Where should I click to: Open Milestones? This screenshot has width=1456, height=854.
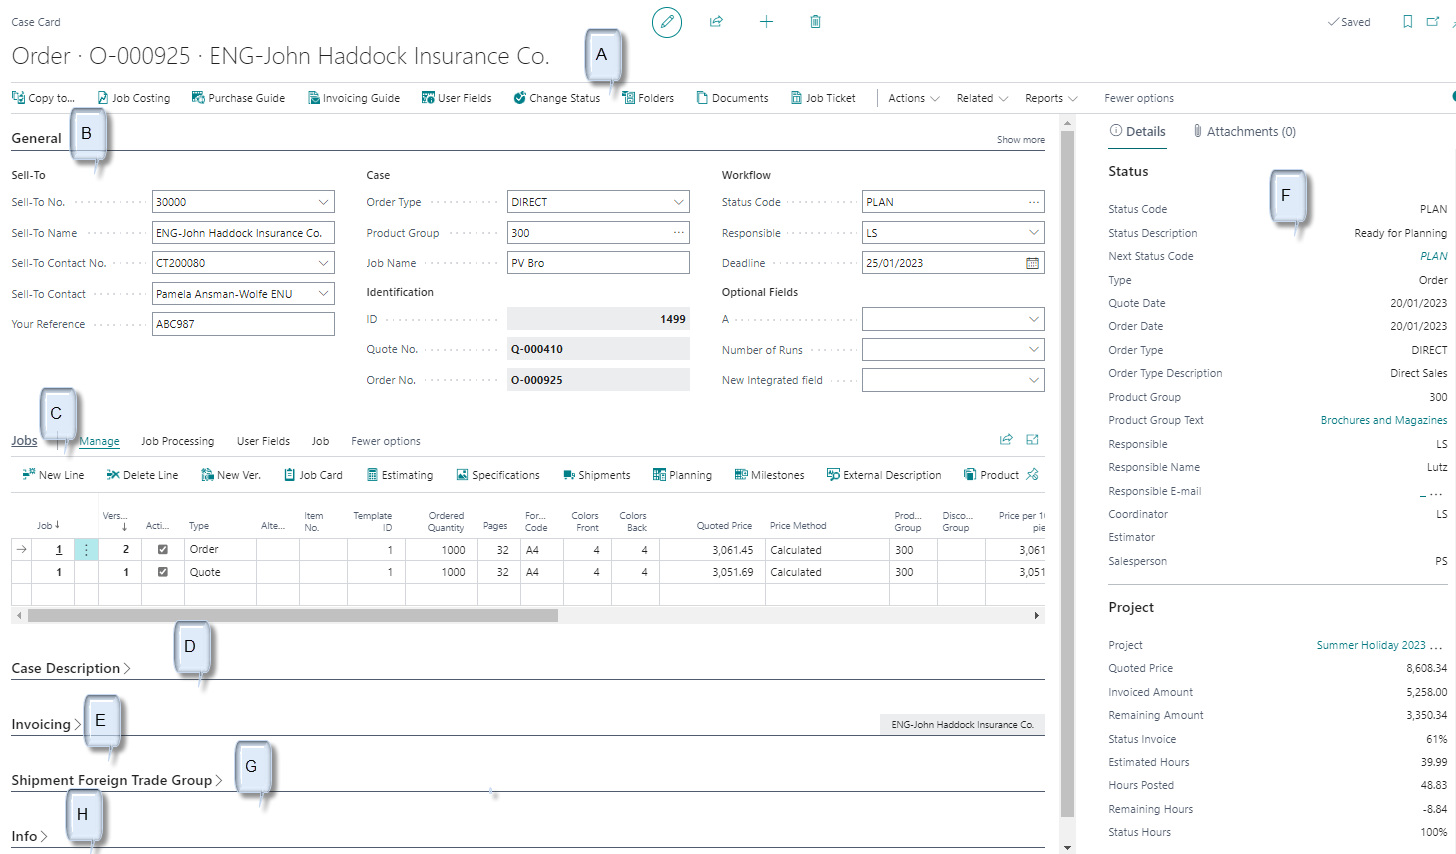pos(769,475)
